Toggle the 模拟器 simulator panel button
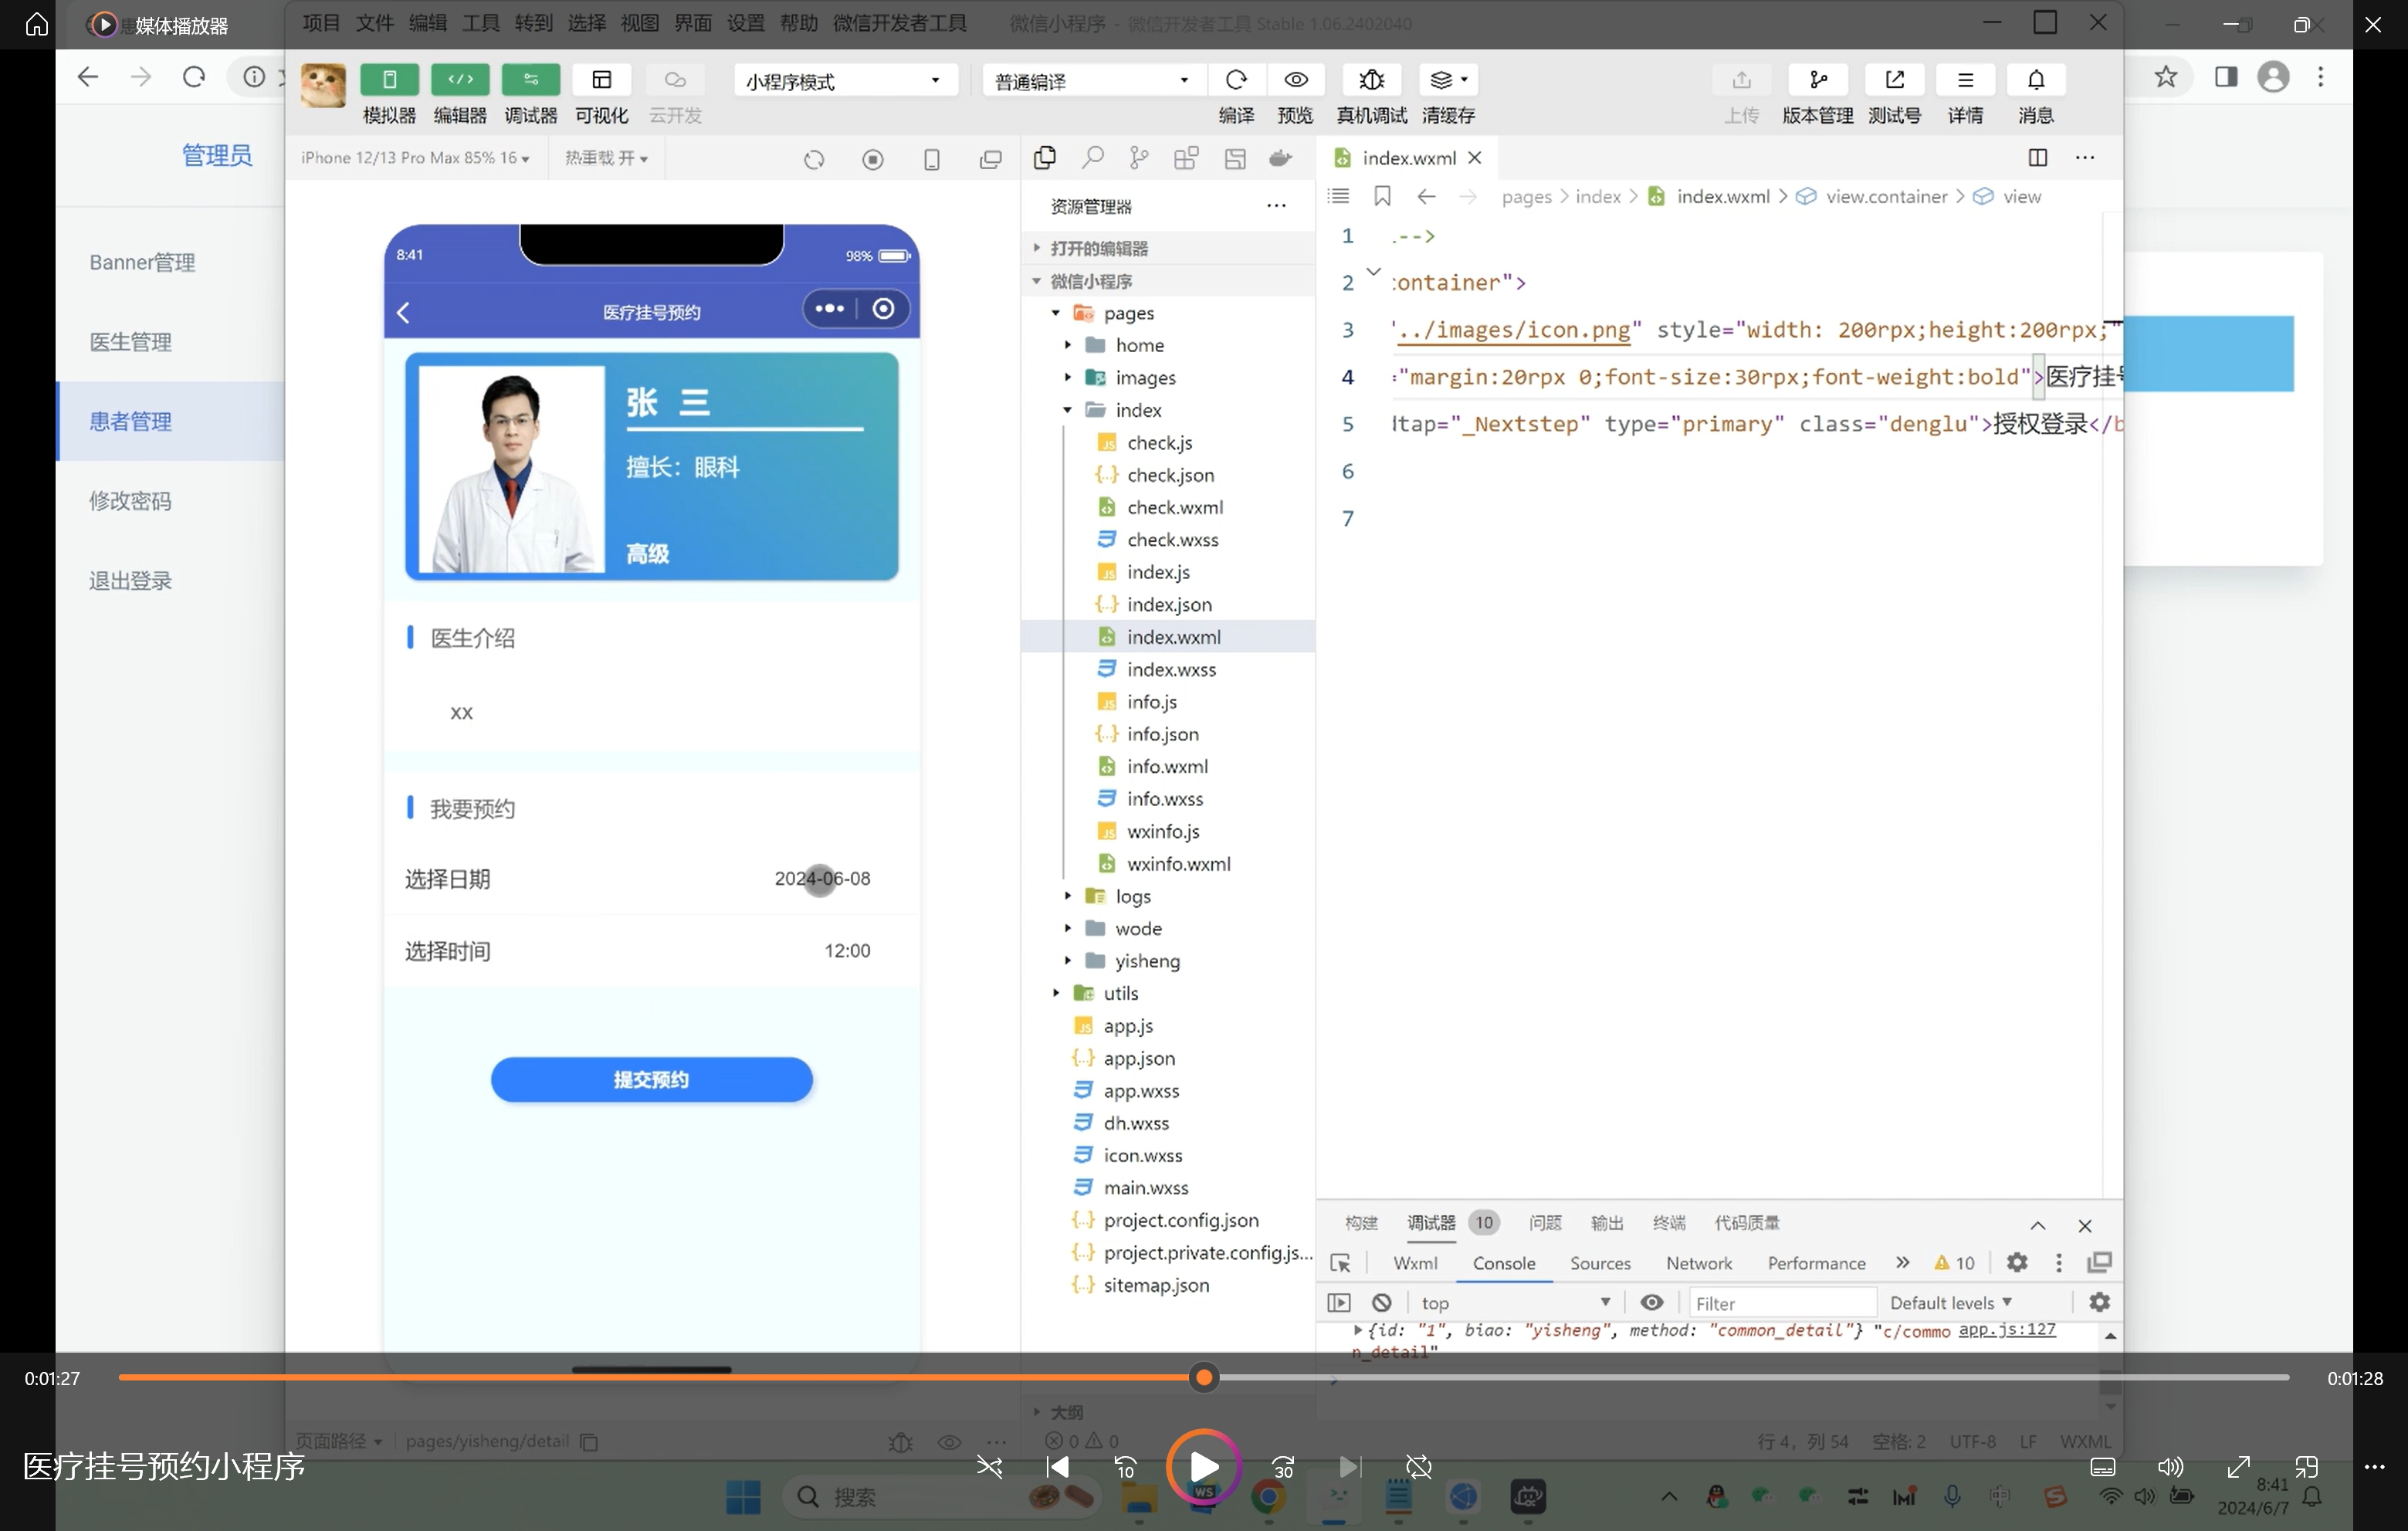Viewport: 2408px width, 1531px height. click(x=389, y=80)
